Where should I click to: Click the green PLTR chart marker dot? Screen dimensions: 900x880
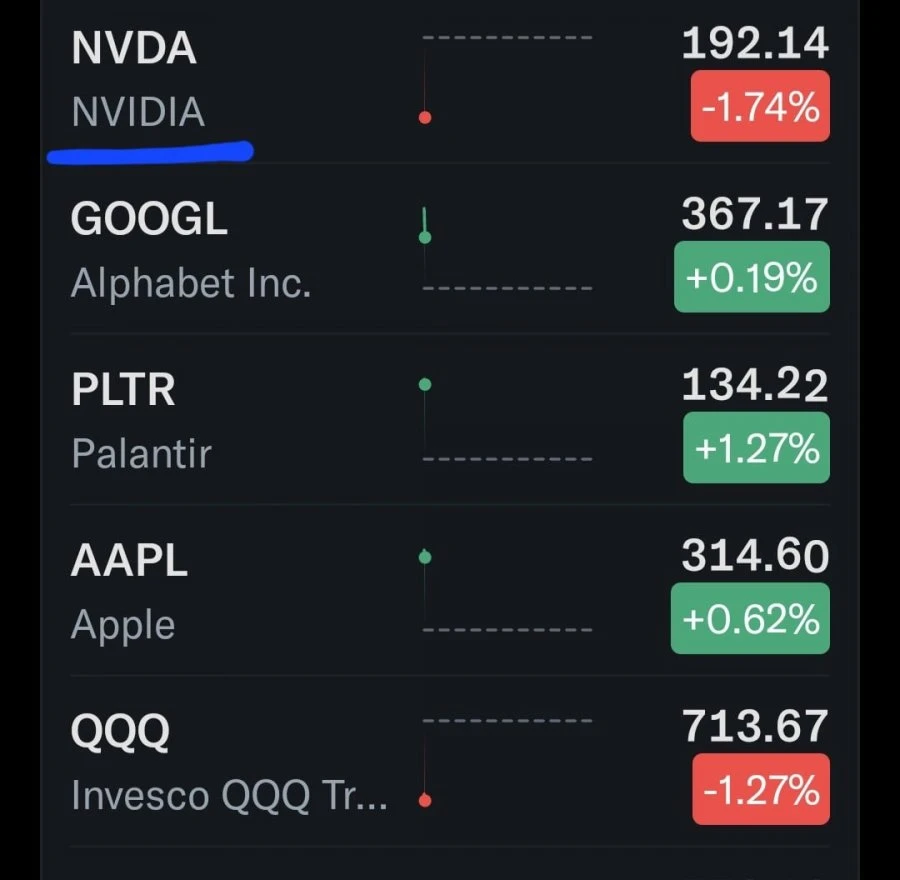[425, 385]
